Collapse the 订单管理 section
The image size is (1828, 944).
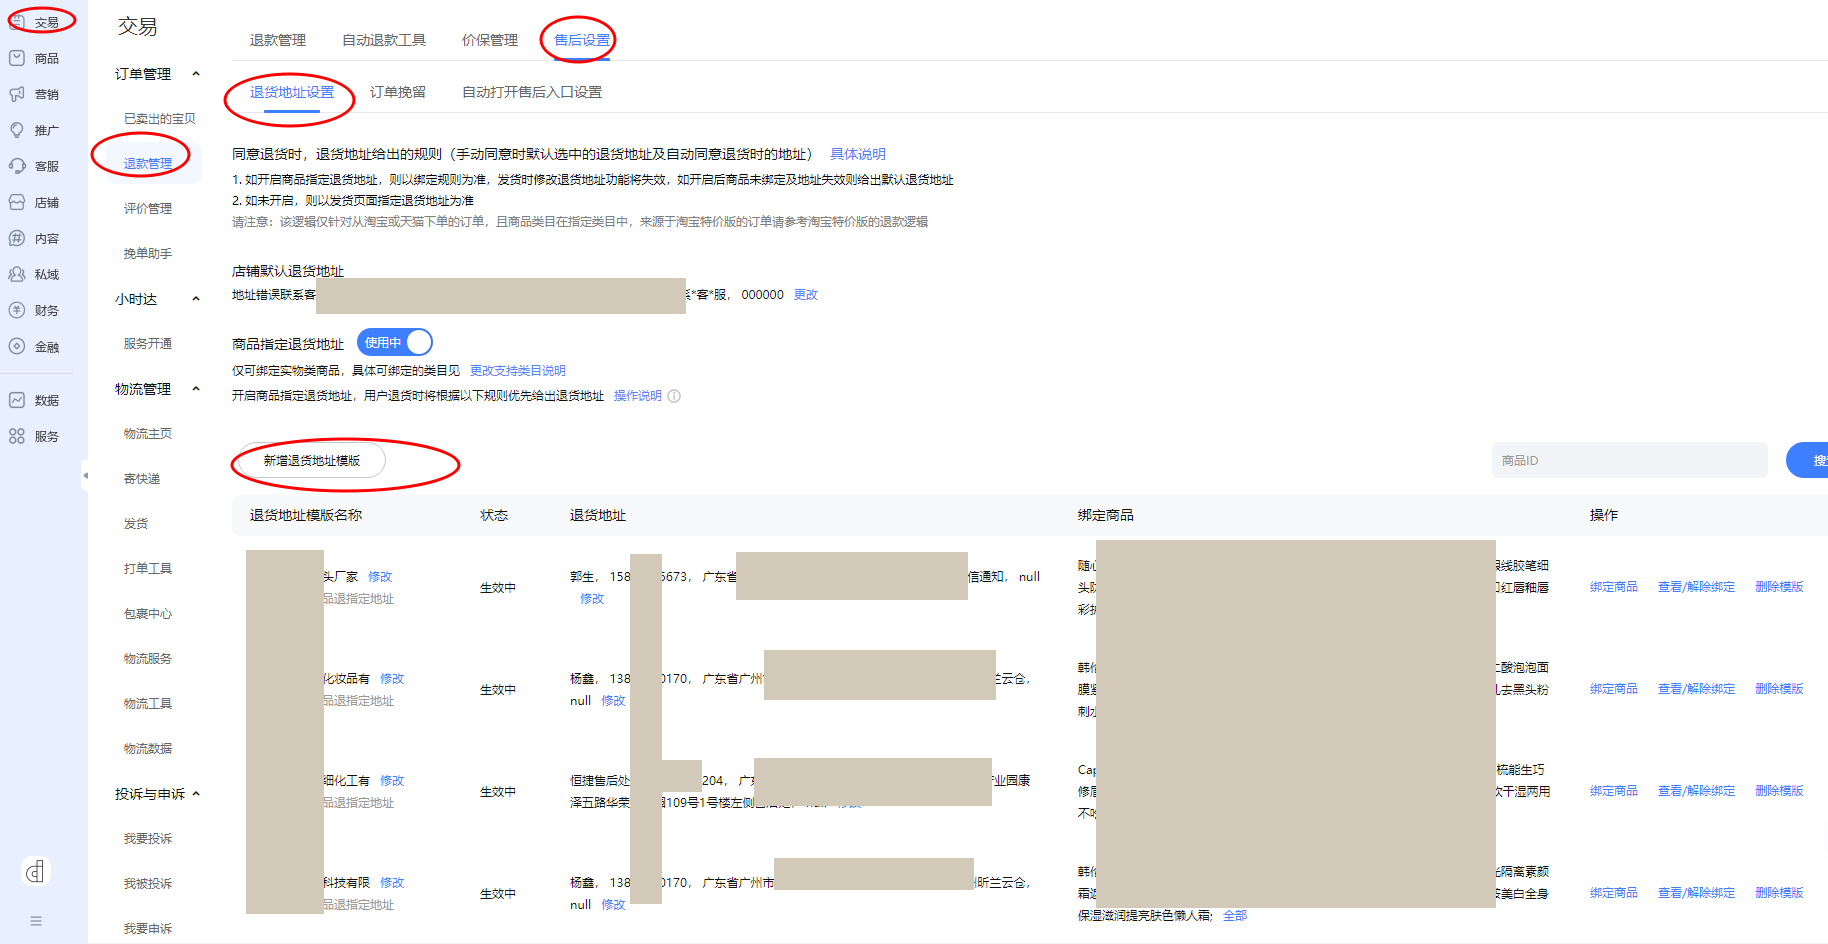pos(196,74)
